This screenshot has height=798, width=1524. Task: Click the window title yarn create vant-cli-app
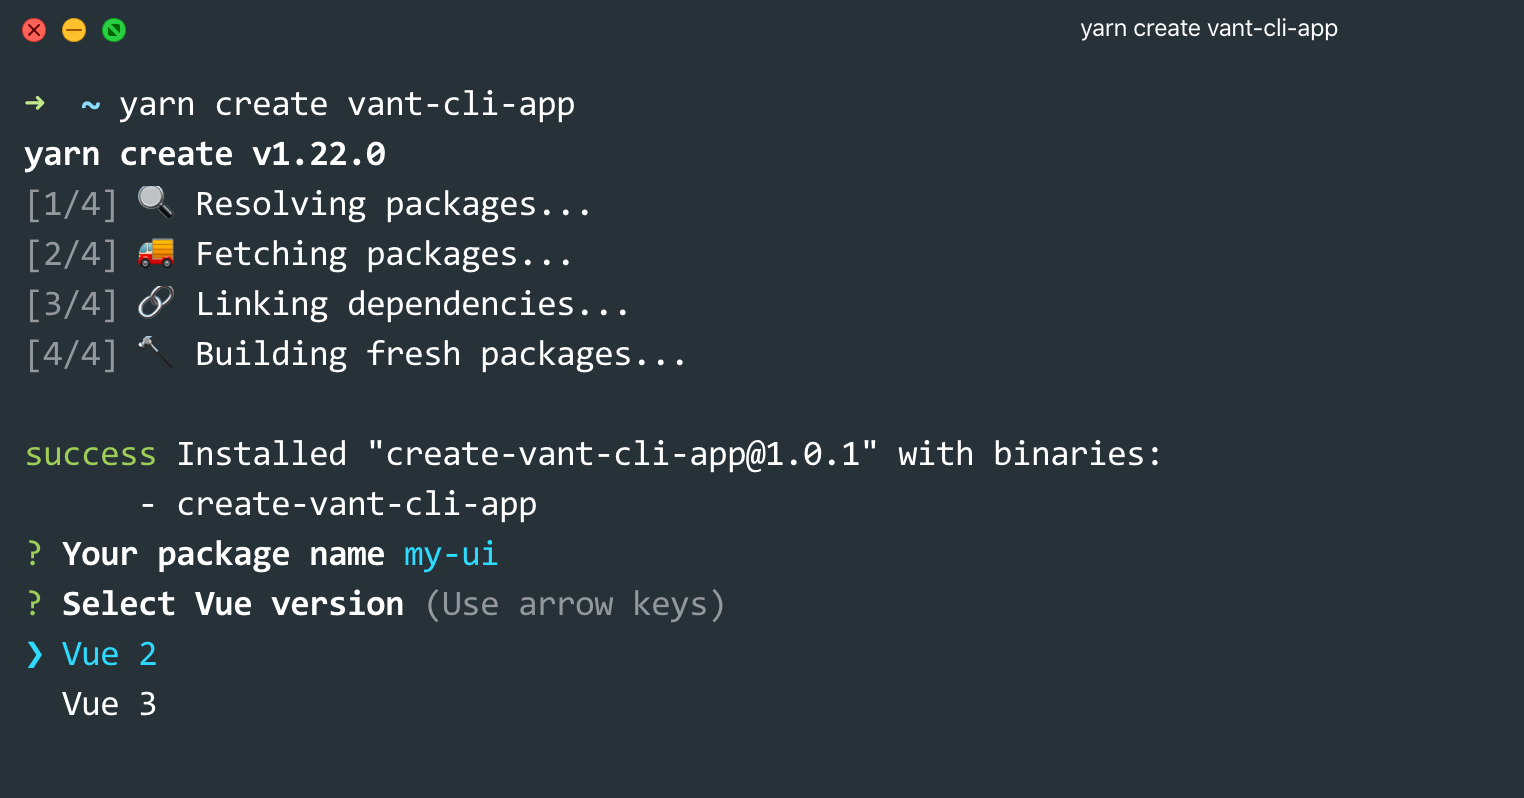(1208, 29)
